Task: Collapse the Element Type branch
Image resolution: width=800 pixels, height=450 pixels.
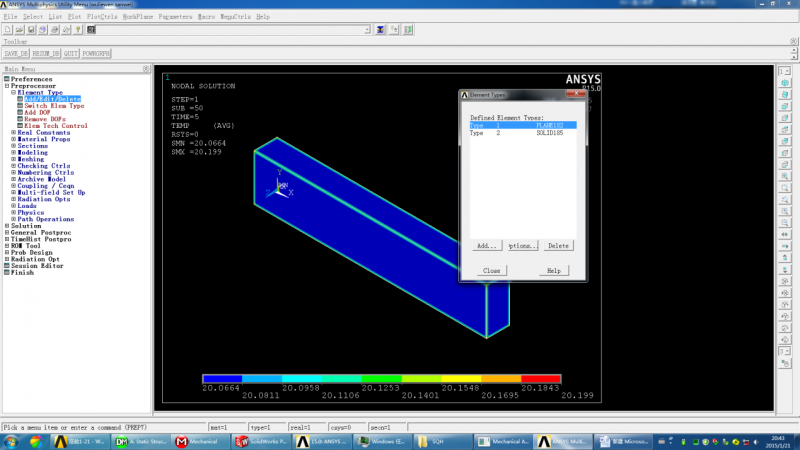Action: 14,92
